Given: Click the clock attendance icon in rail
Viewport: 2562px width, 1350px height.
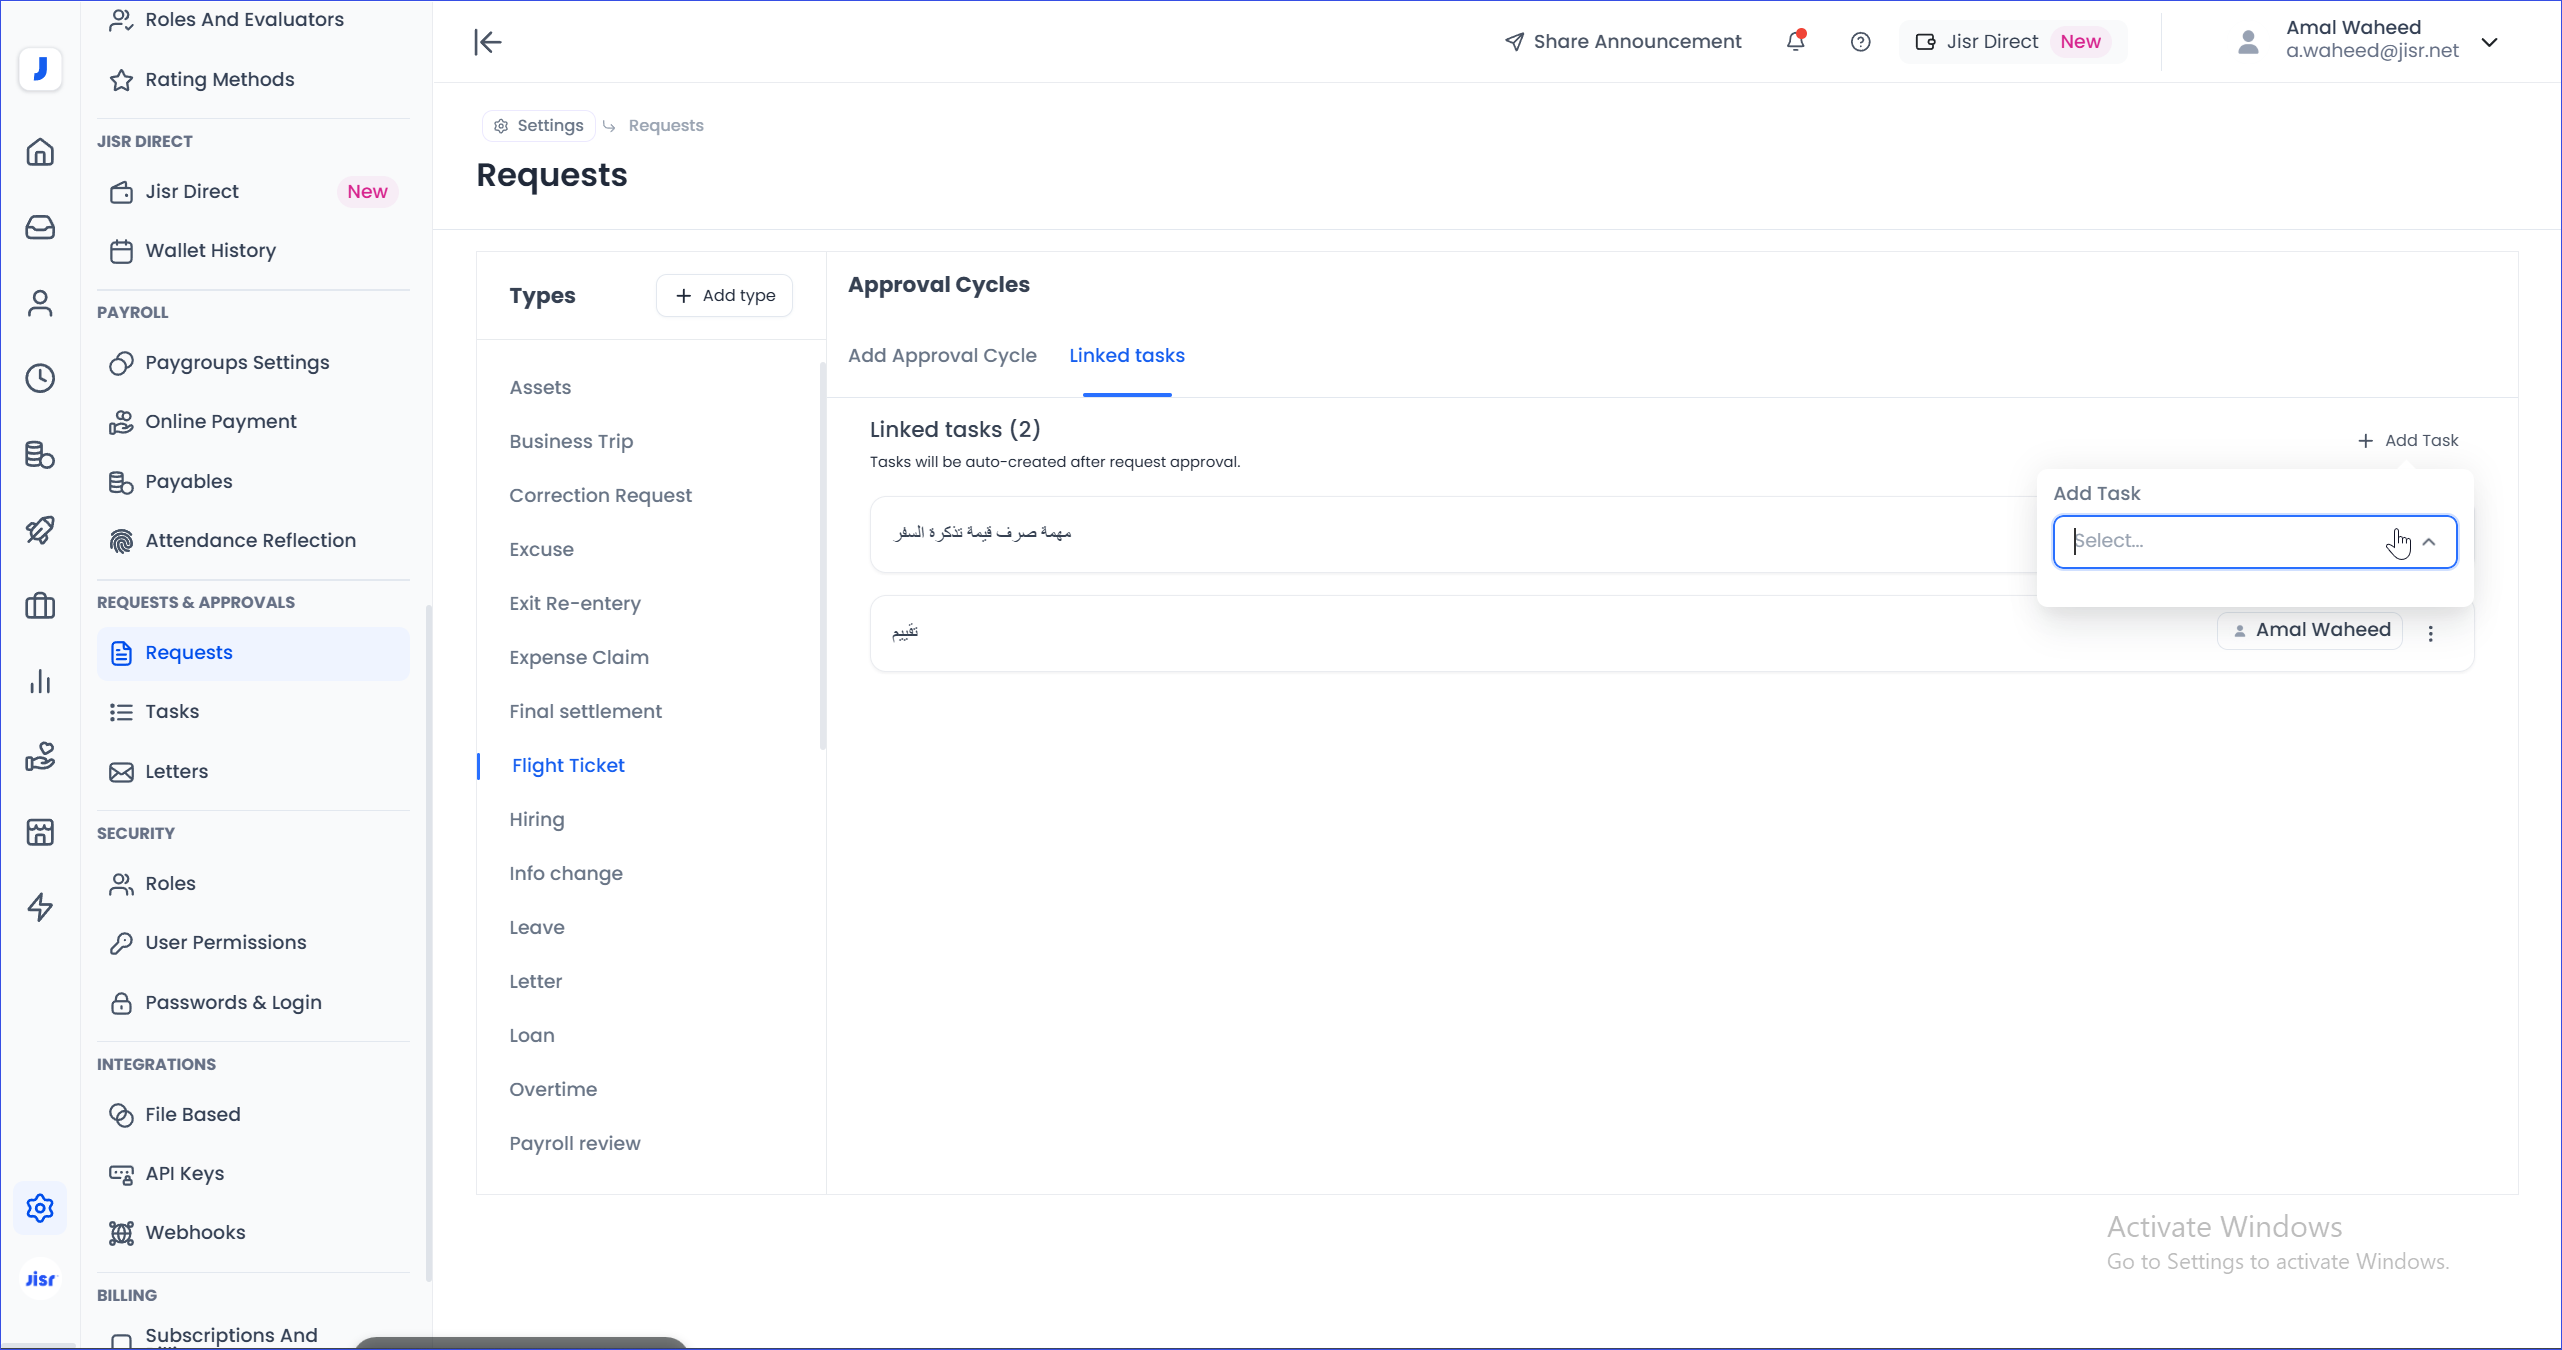Looking at the screenshot, I should click(x=40, y=378).
